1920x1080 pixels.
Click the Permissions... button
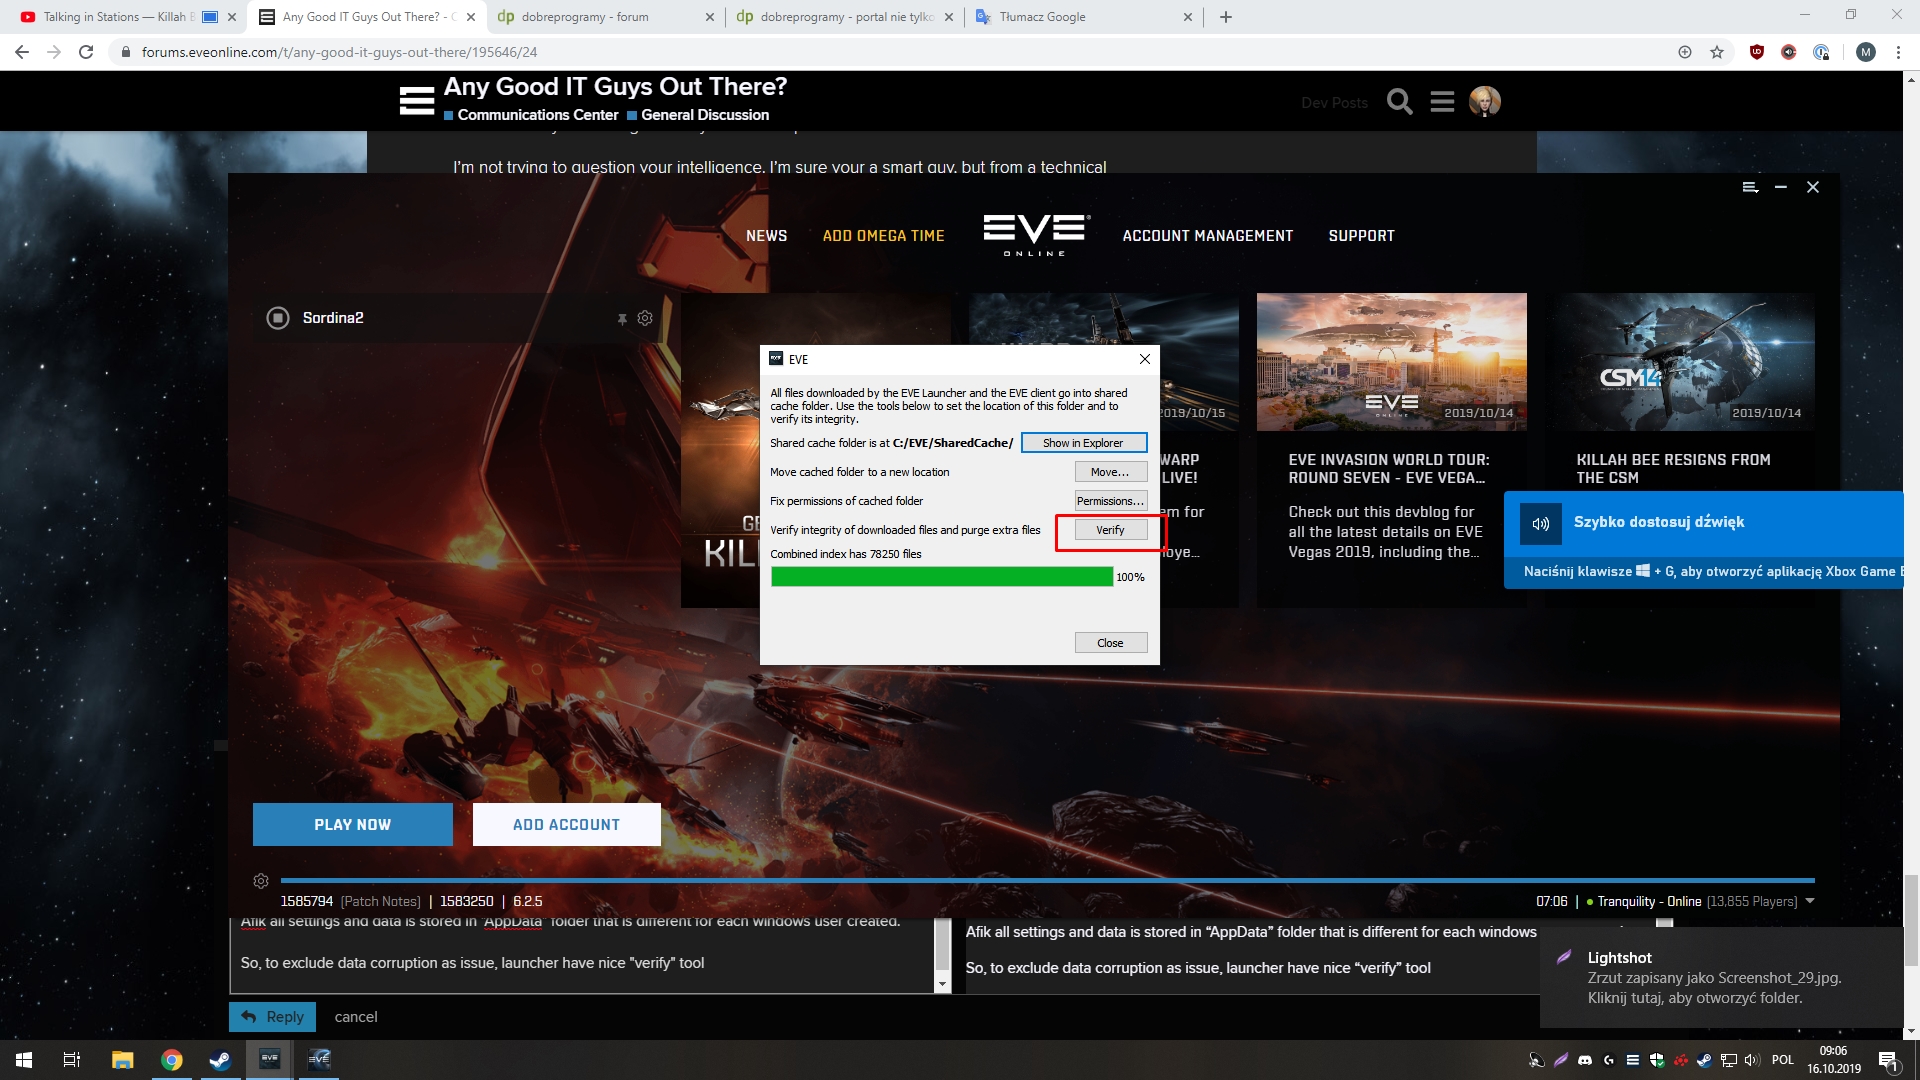[1110, 501]
